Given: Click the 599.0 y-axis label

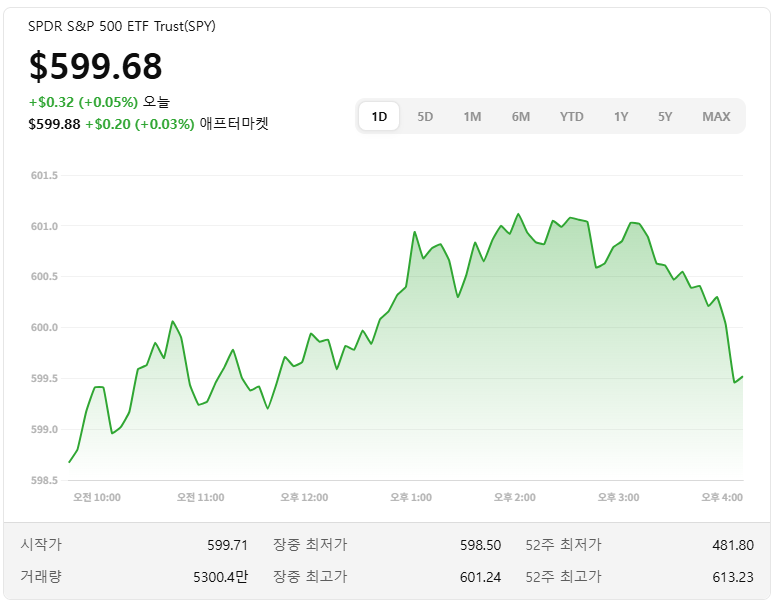Looking at the screenshot, I should point(44,430).
